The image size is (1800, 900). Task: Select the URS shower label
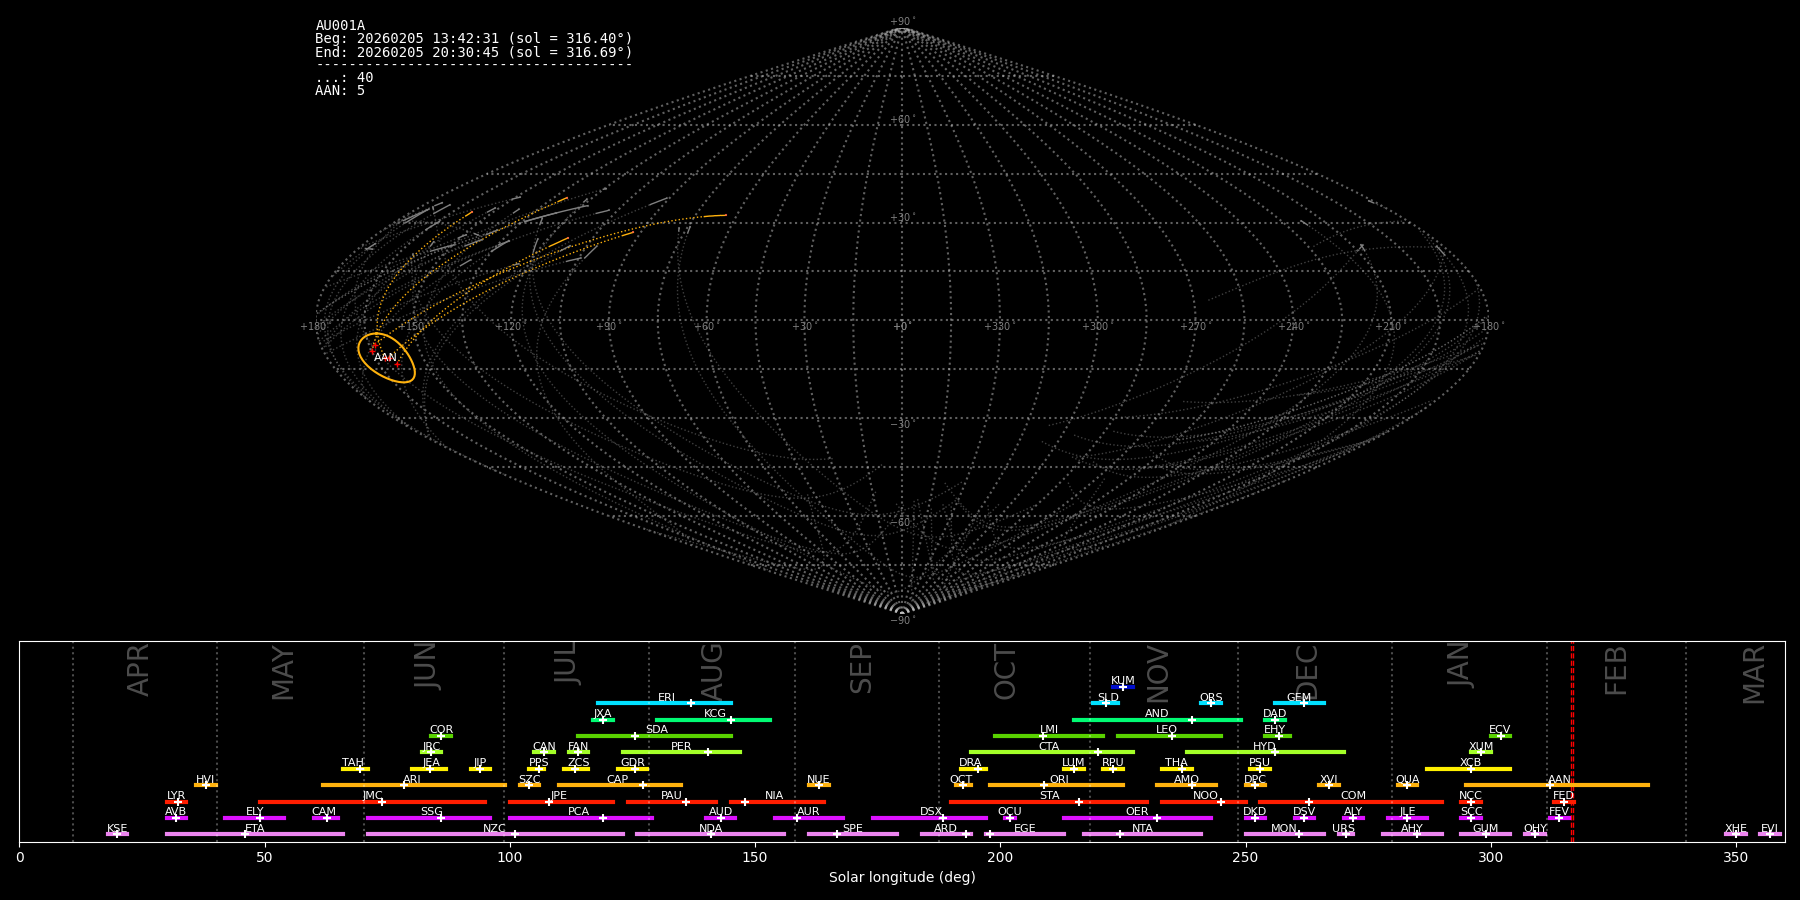[1344, 829]
